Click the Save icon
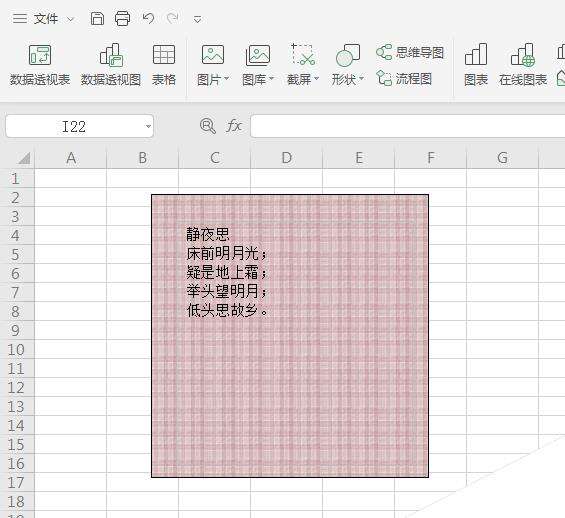Screen dimensions: 565x518 [x=97, y=18]
